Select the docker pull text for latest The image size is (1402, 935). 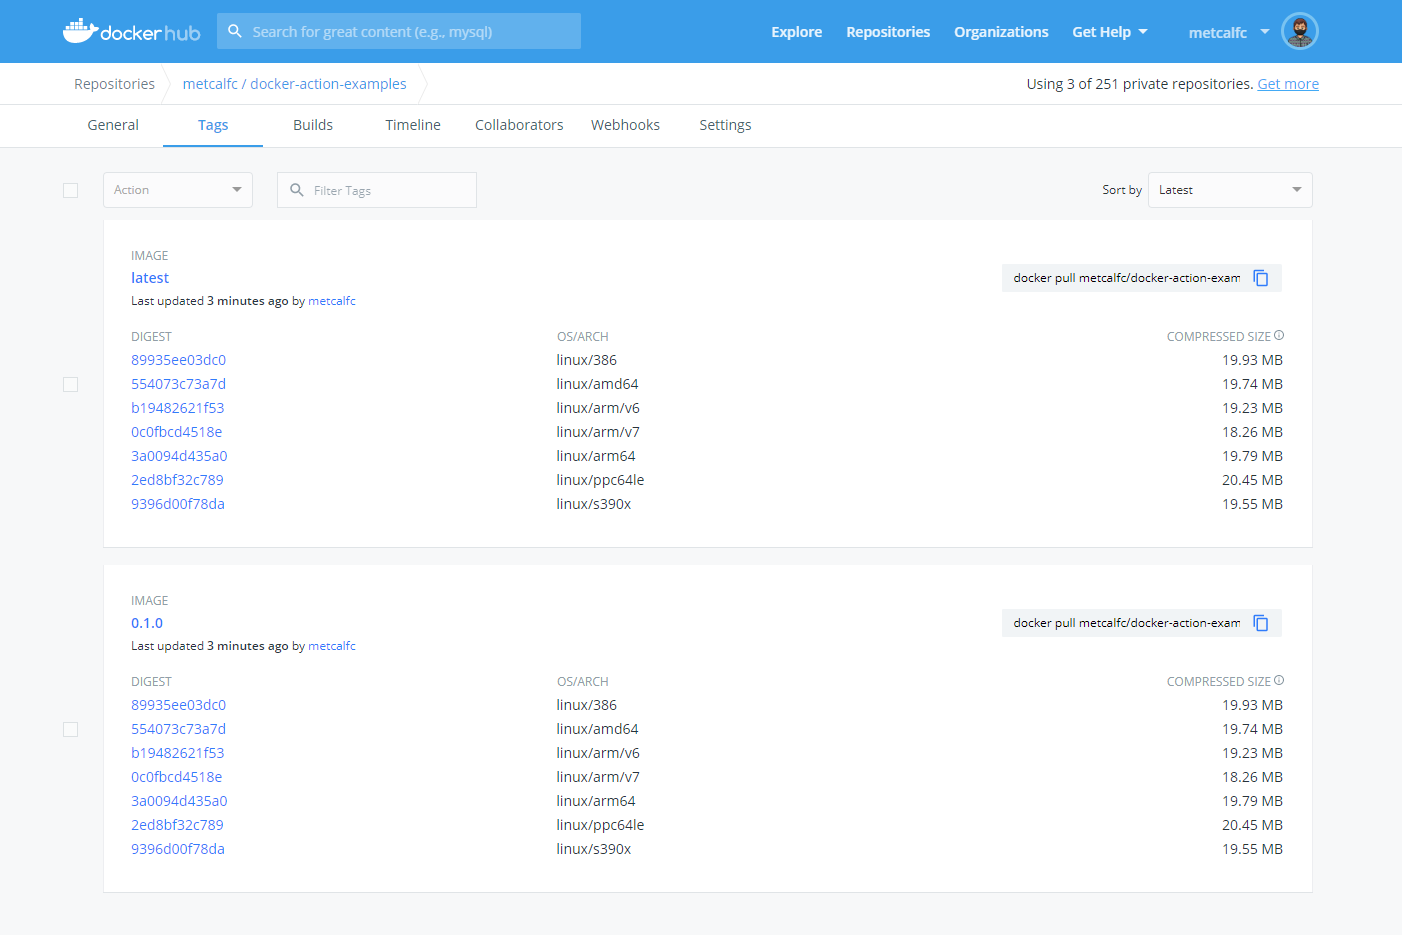[x=1126, y=278]
